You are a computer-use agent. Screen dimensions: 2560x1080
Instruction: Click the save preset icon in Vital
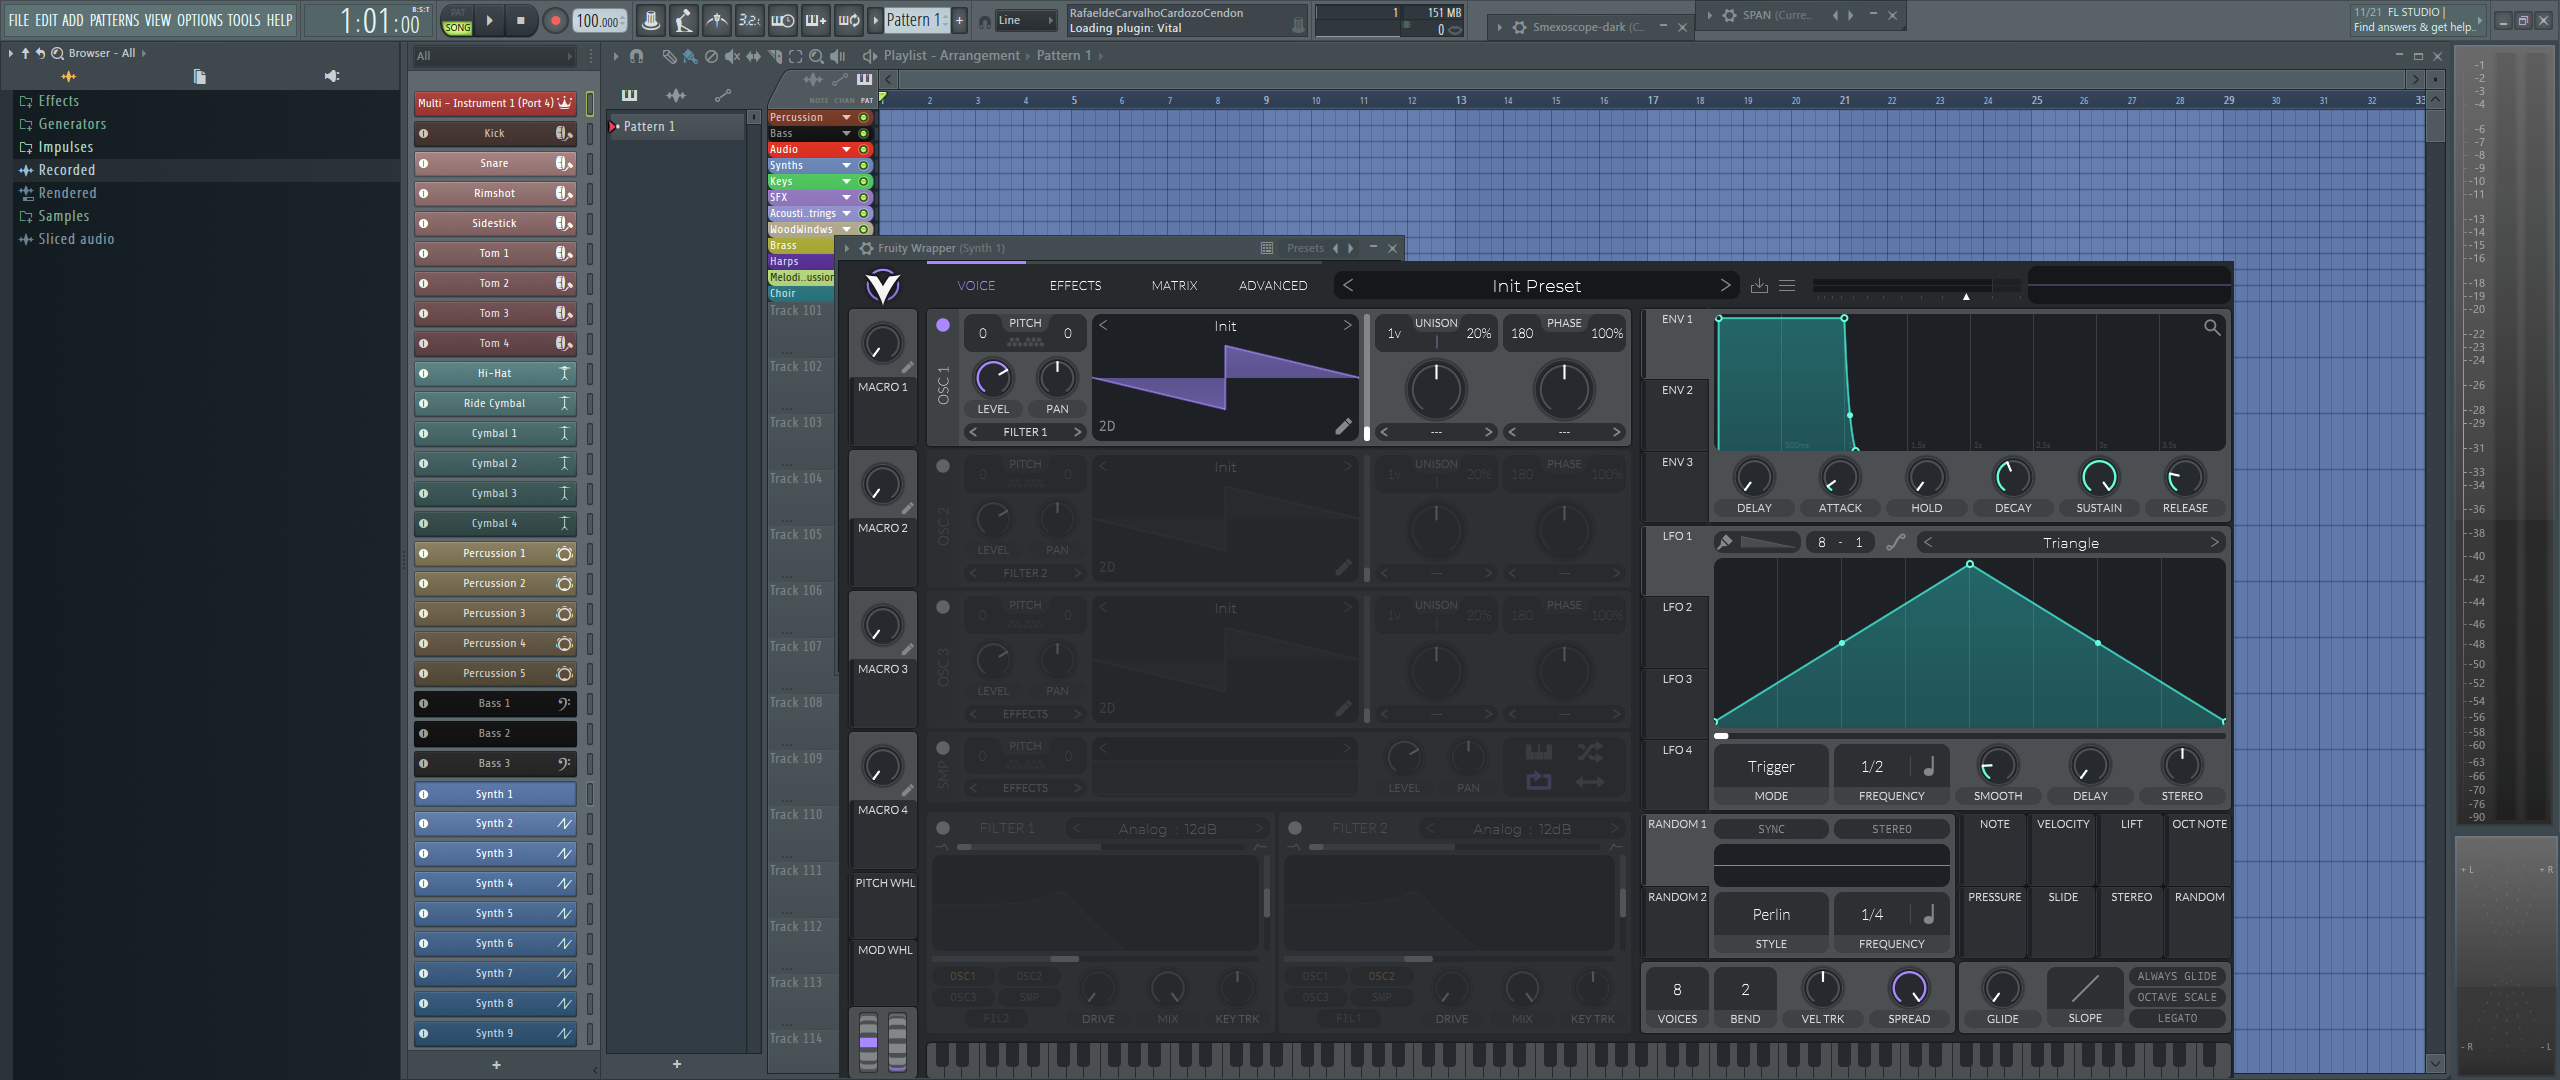(x=1759, y=286)
